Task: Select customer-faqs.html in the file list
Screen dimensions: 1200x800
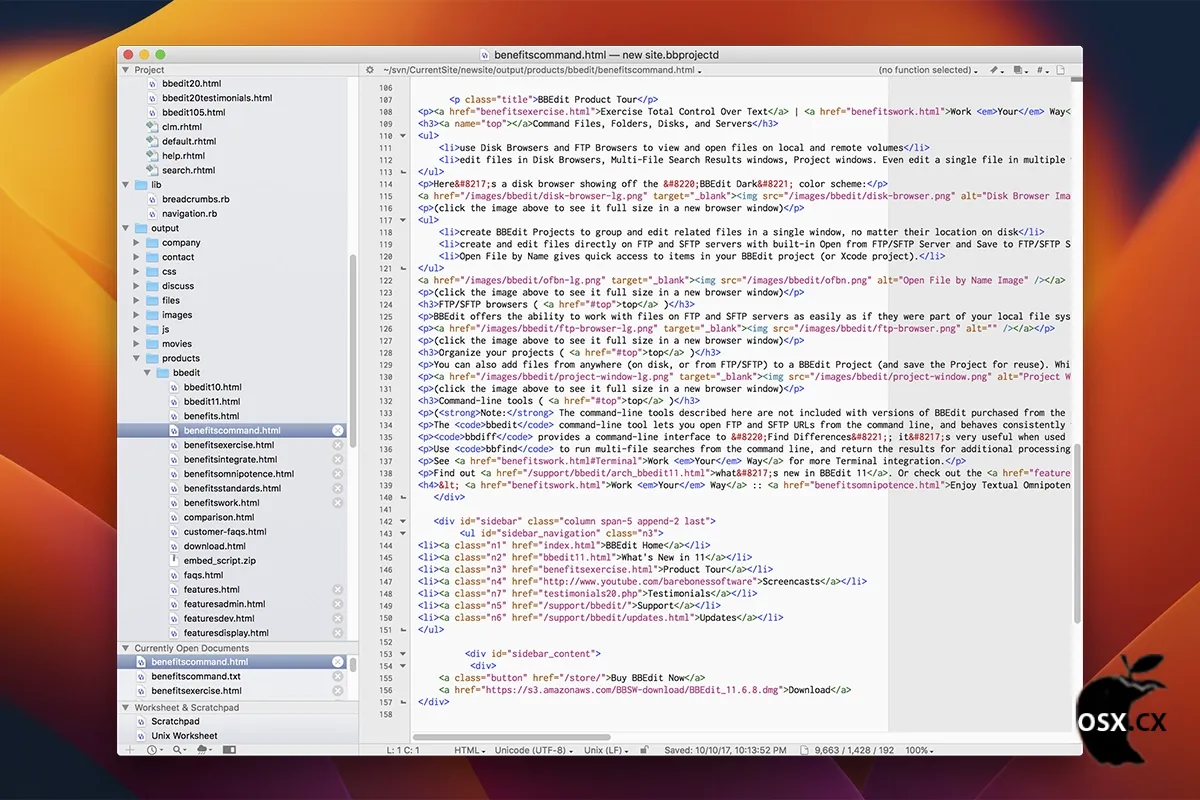Action: click(225, 532)
